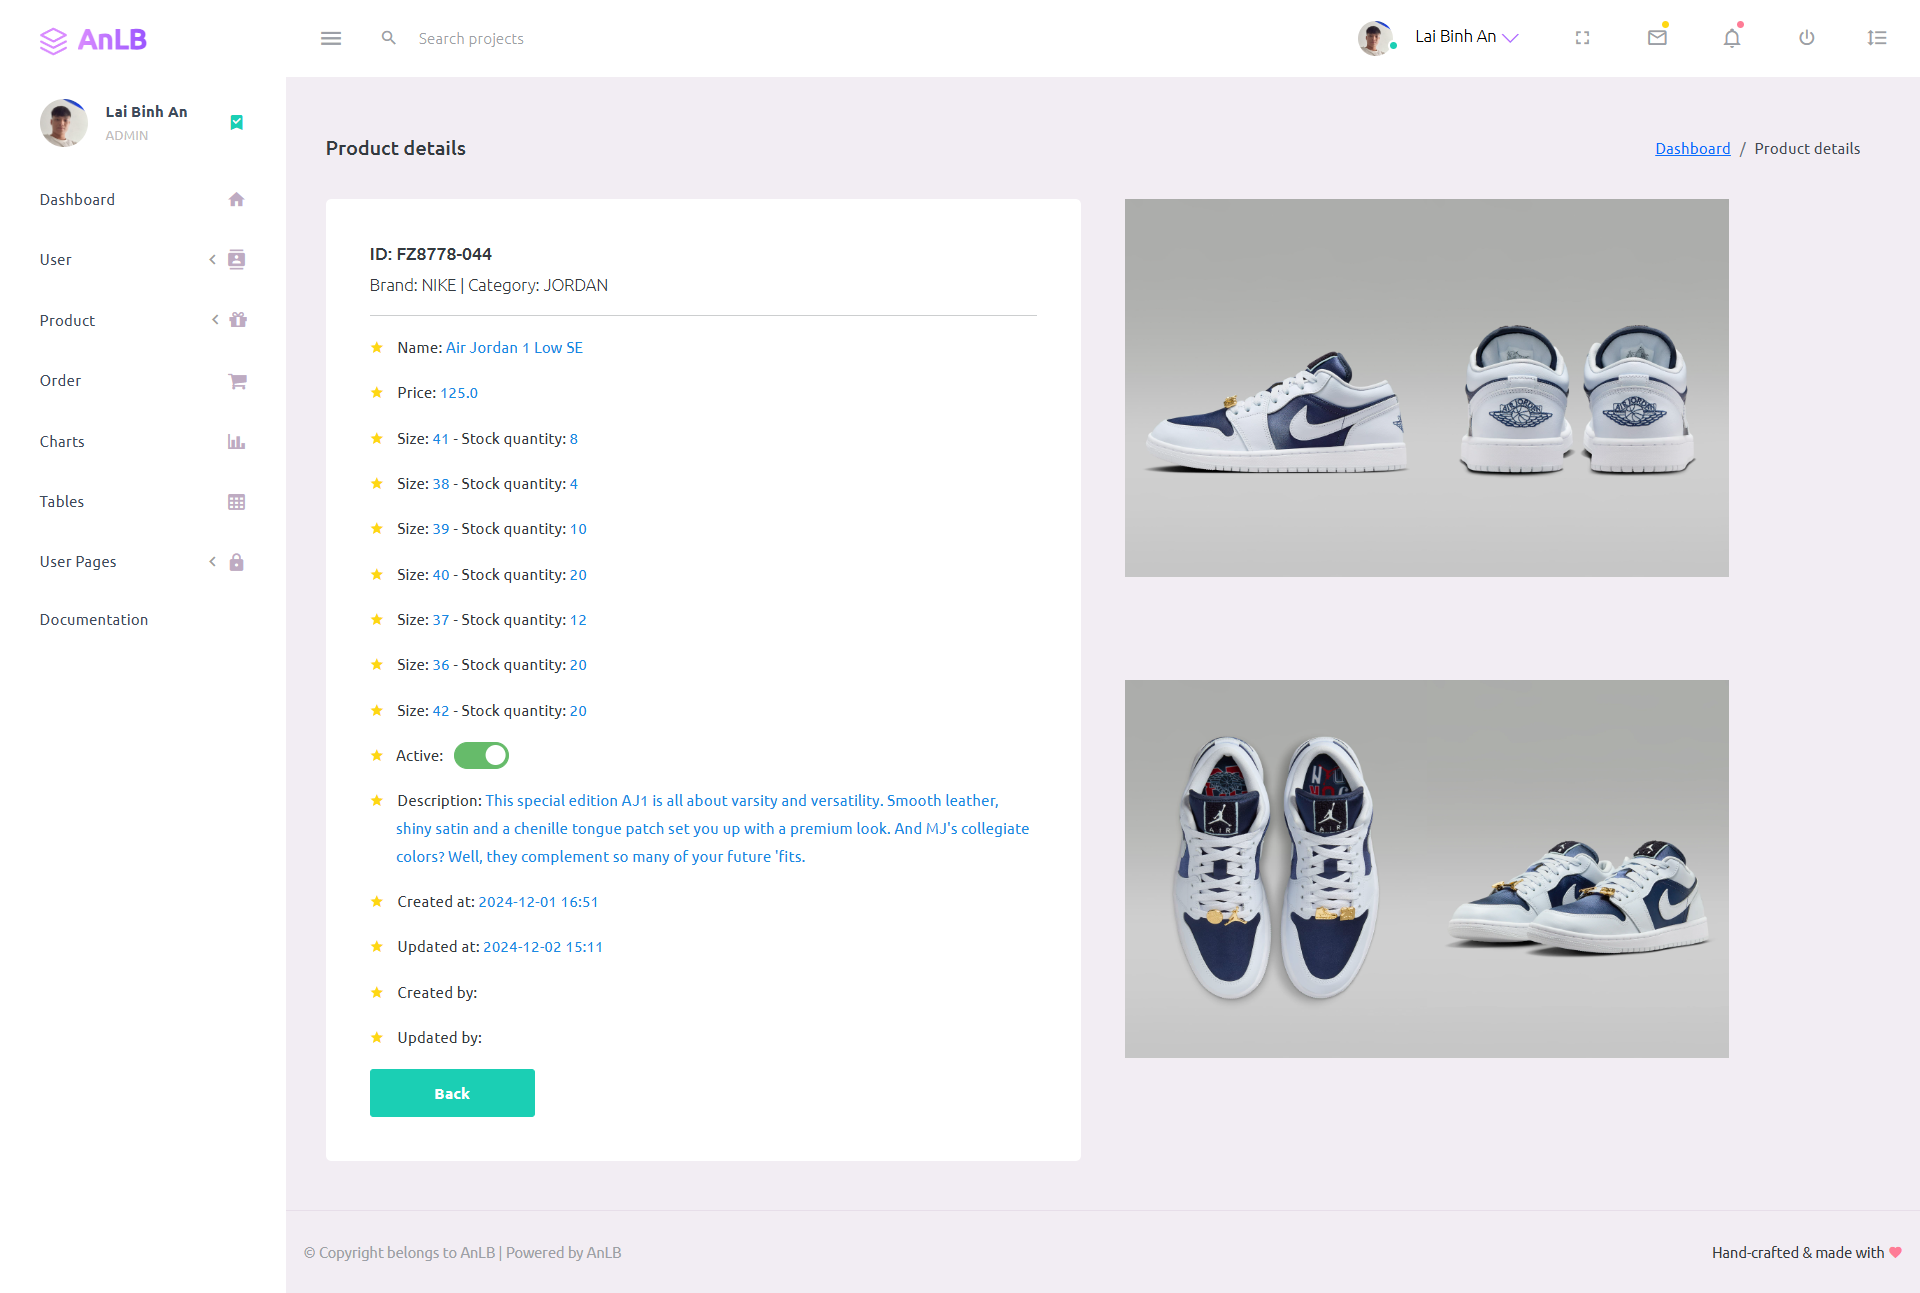Expand the Product sidebar submenu
This screenshot has height=1293, width=1920.
point(142,320)
